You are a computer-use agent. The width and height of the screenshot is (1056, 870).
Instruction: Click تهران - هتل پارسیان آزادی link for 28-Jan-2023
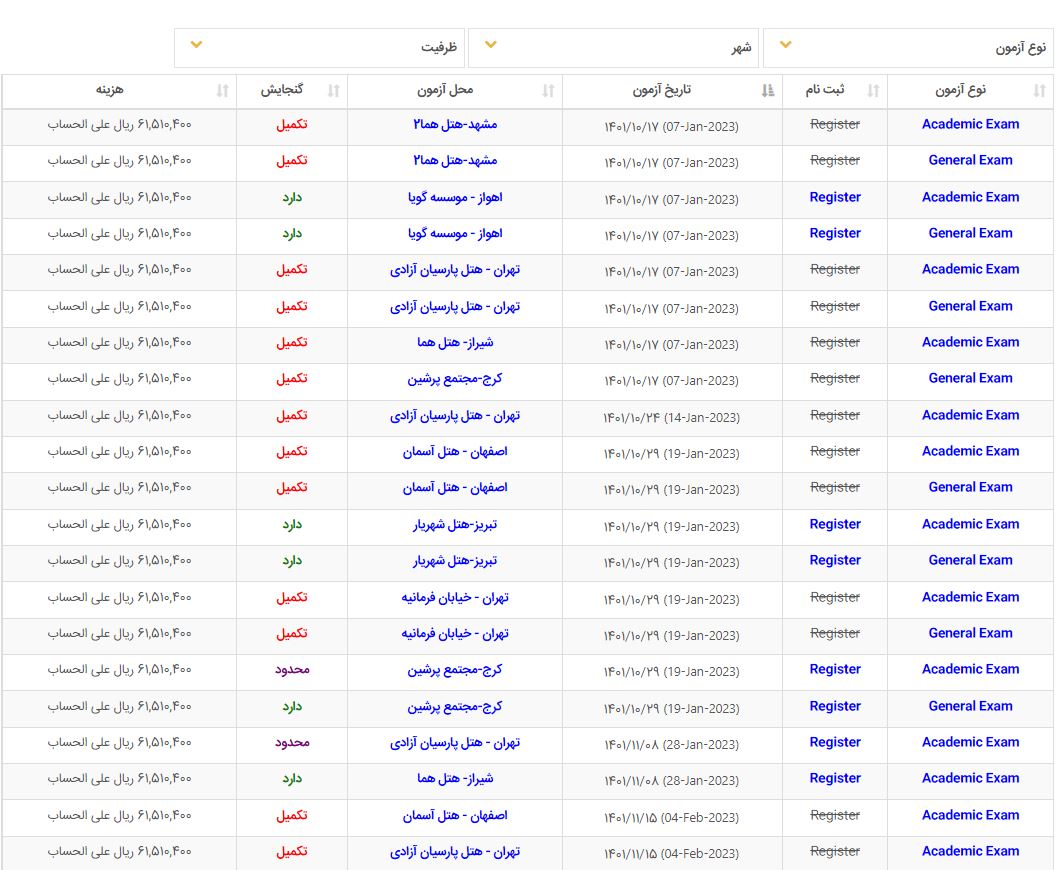455,742
